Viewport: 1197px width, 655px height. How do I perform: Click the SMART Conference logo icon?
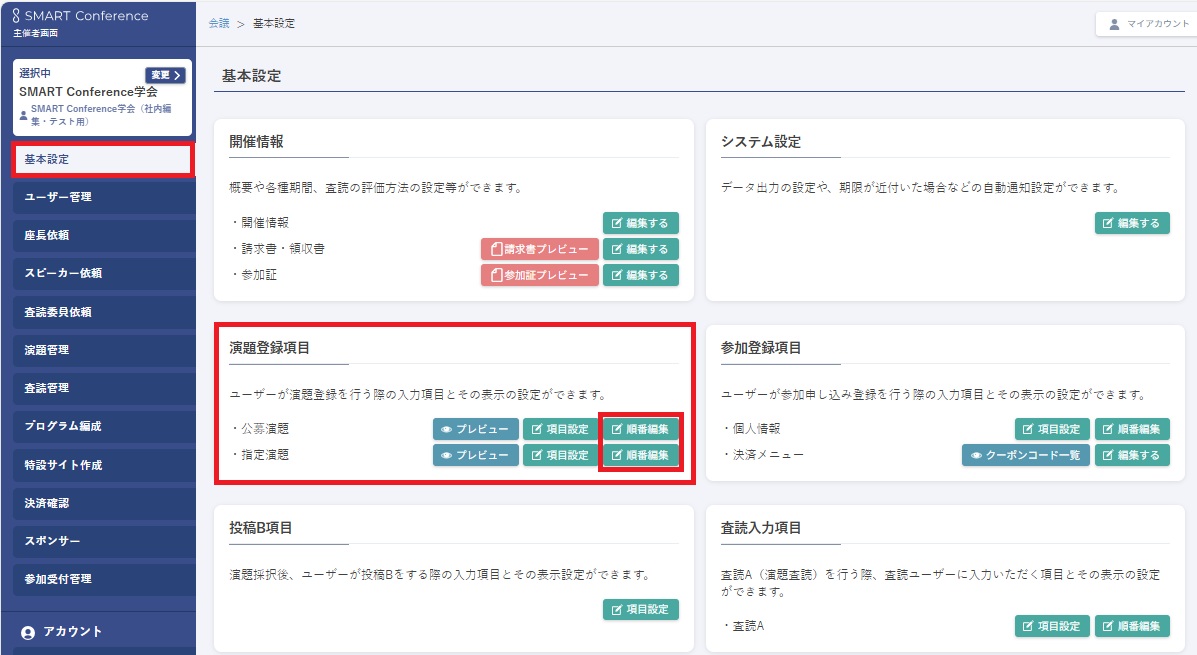click(x=16, y=16)
